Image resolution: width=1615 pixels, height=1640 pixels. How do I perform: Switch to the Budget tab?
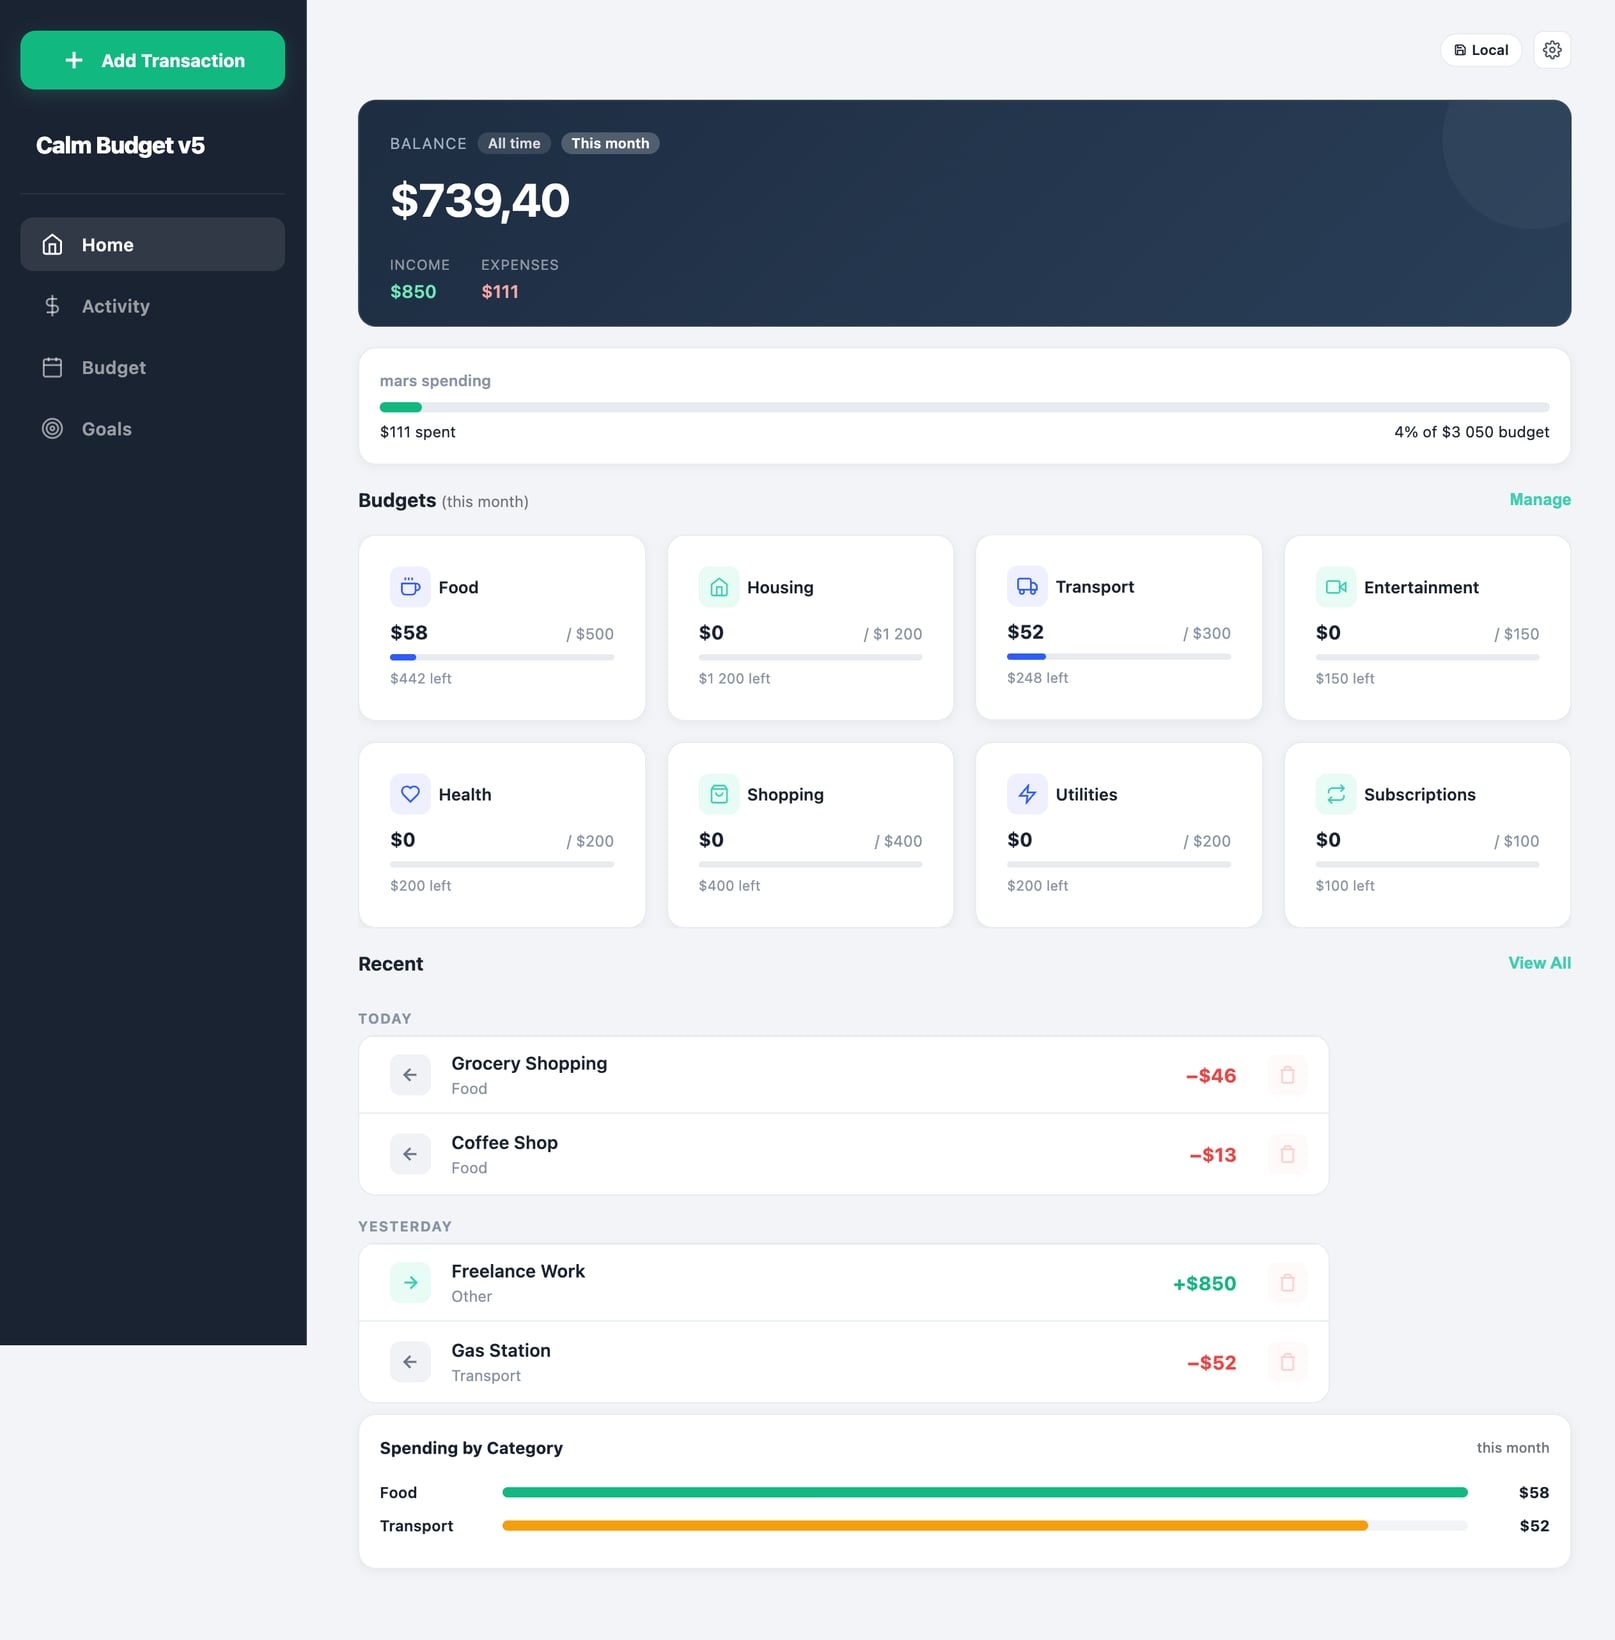[113, 367]
